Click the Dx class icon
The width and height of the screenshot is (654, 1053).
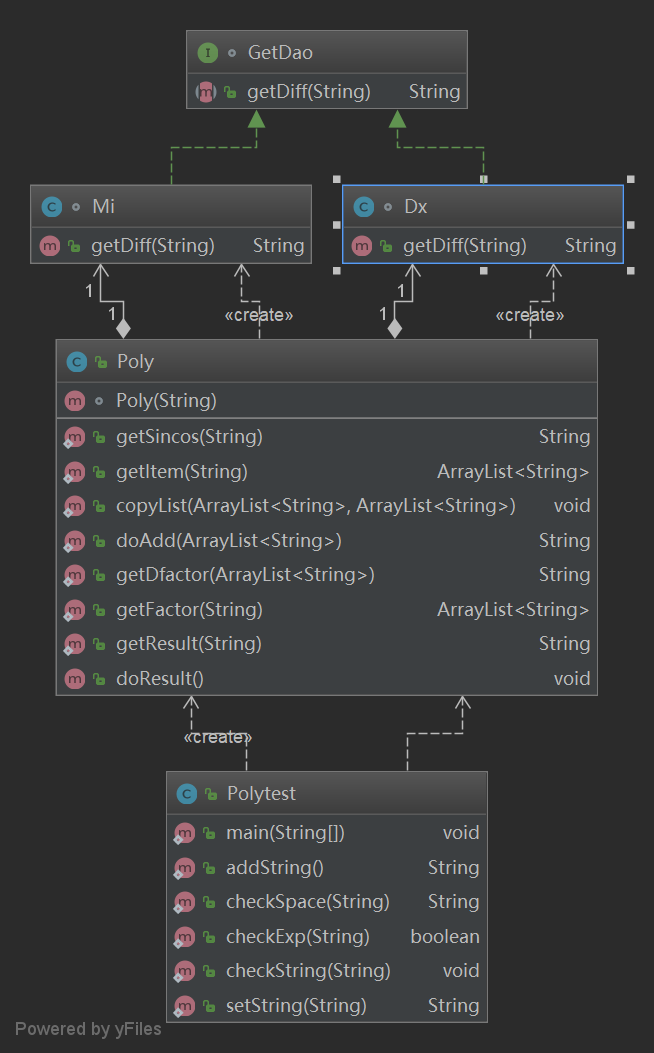coord(363,207)
